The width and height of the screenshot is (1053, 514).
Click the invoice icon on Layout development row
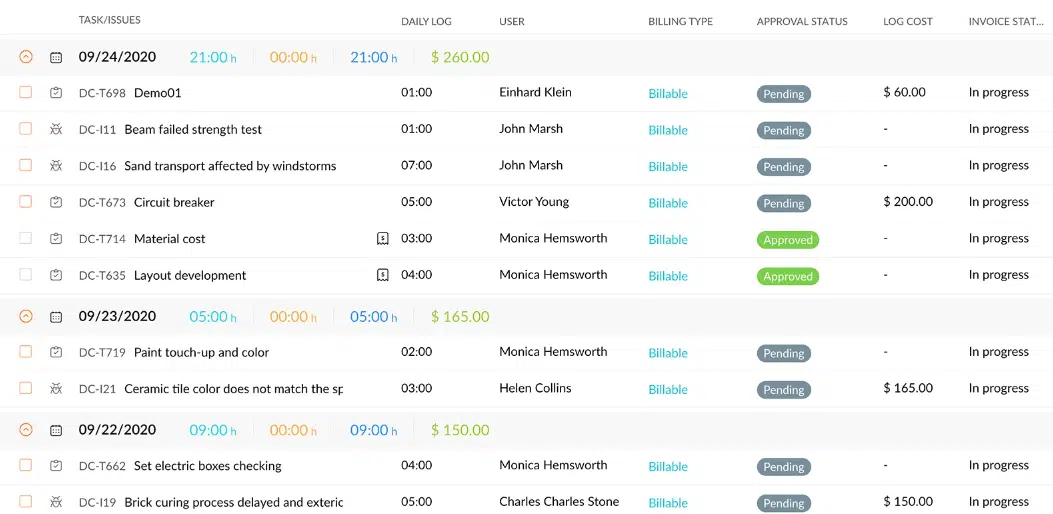382,275
